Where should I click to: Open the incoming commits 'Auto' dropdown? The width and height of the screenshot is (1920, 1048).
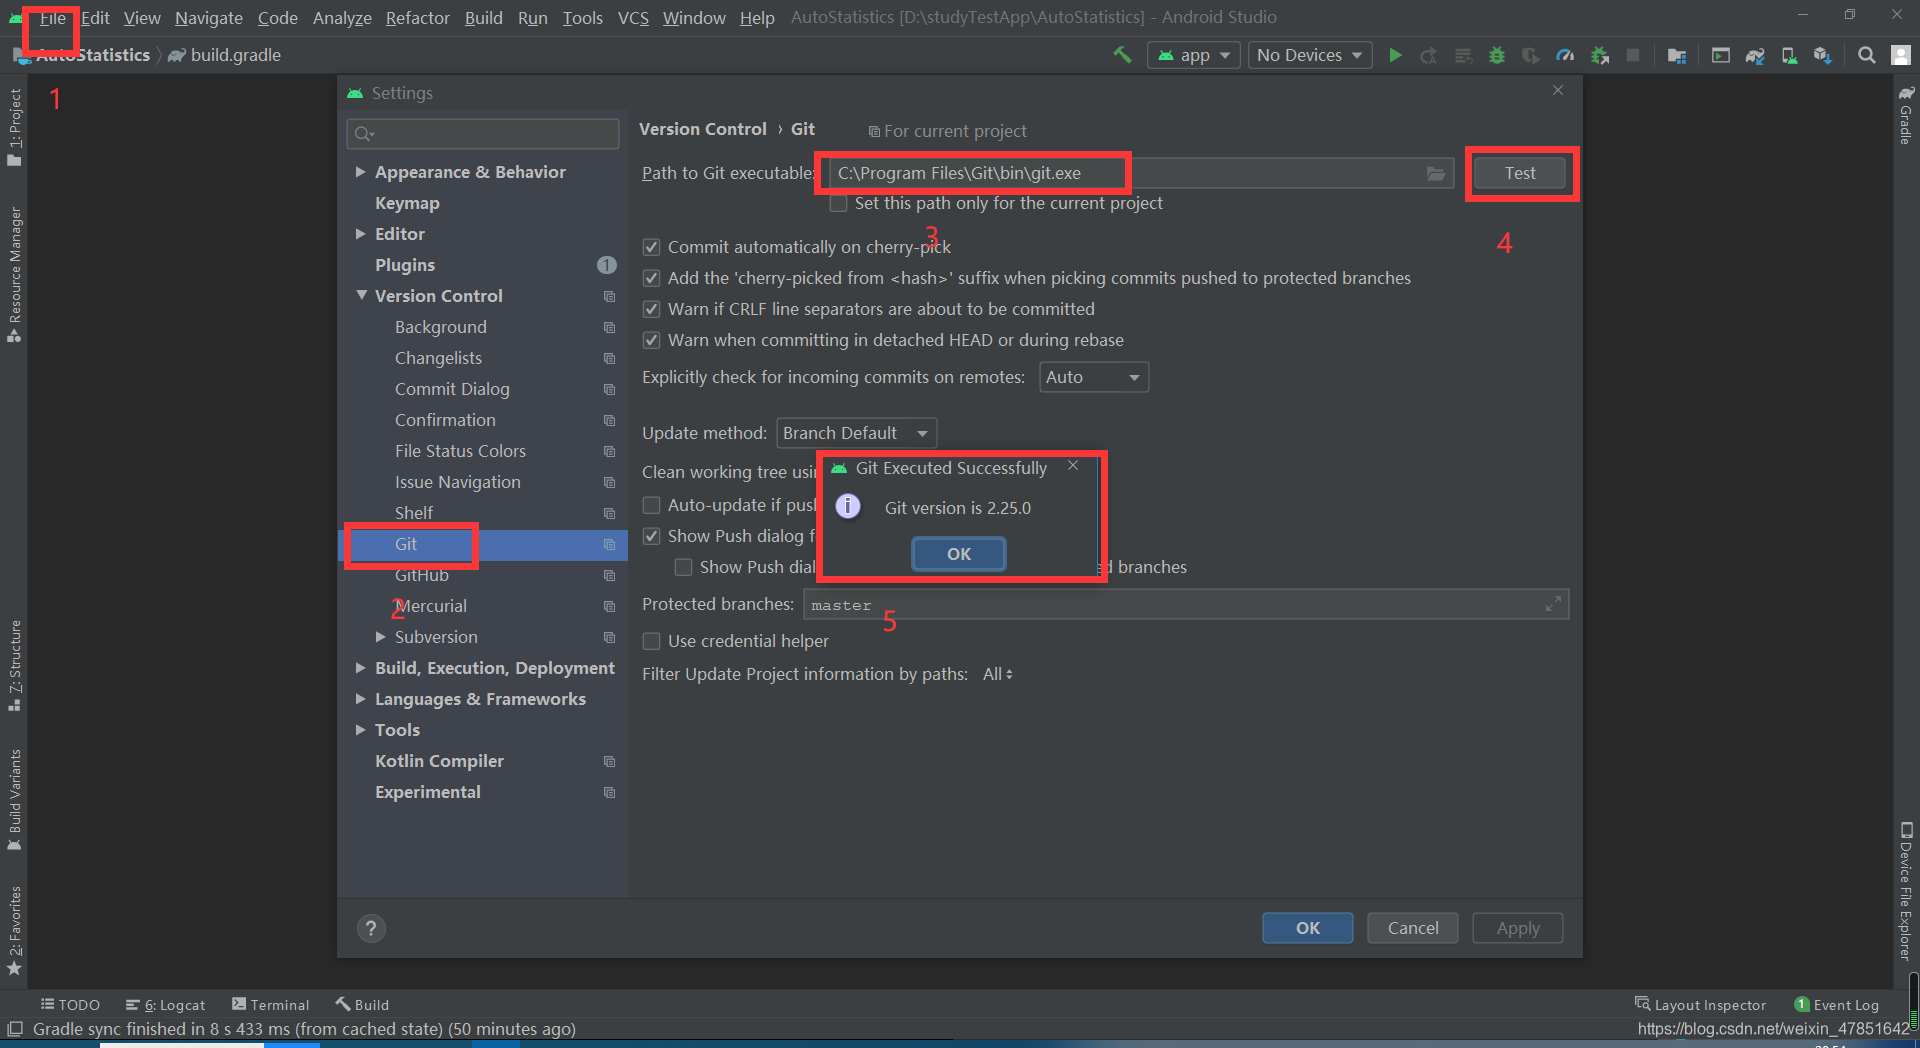(x=1093, y=377)
